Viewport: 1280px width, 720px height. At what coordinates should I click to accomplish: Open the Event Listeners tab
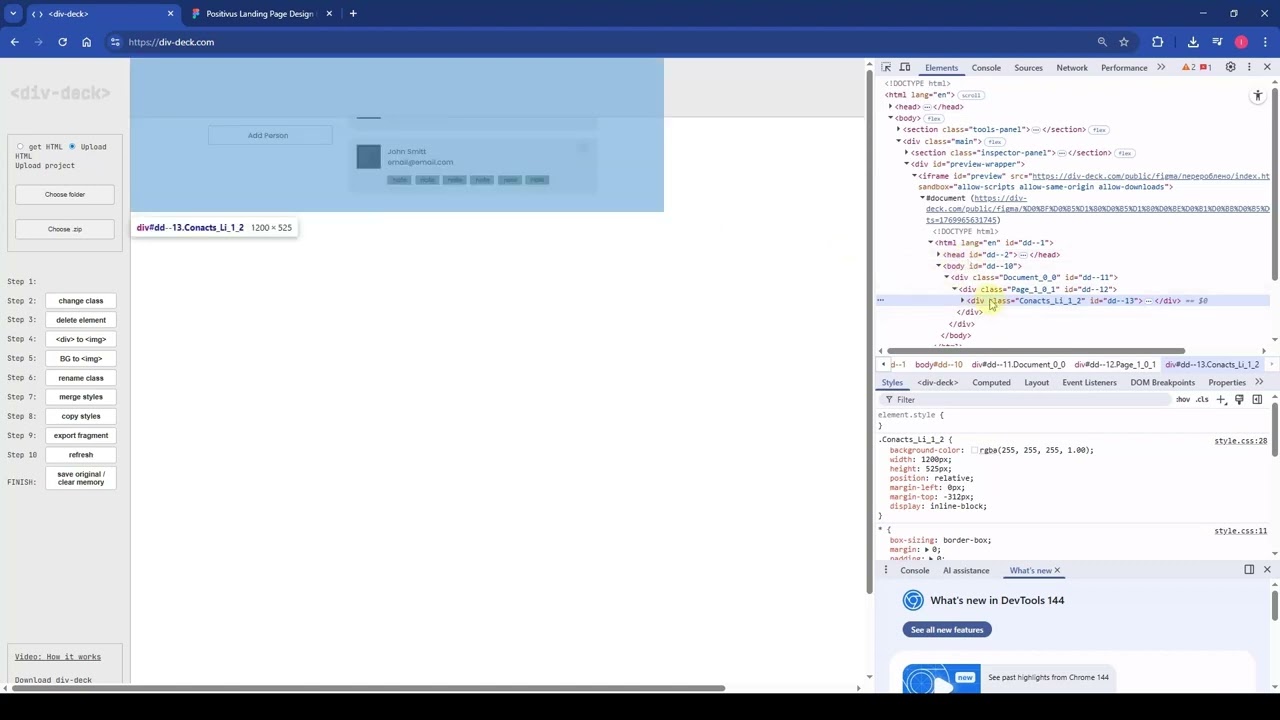(x=1089, y=383)
